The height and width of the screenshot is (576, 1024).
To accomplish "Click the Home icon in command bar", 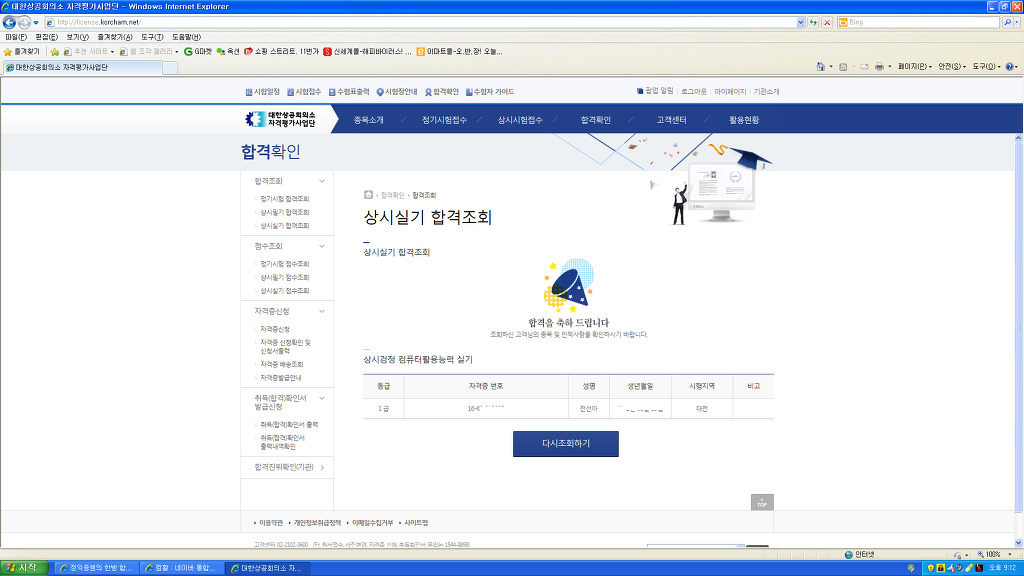I will (821, 67).
